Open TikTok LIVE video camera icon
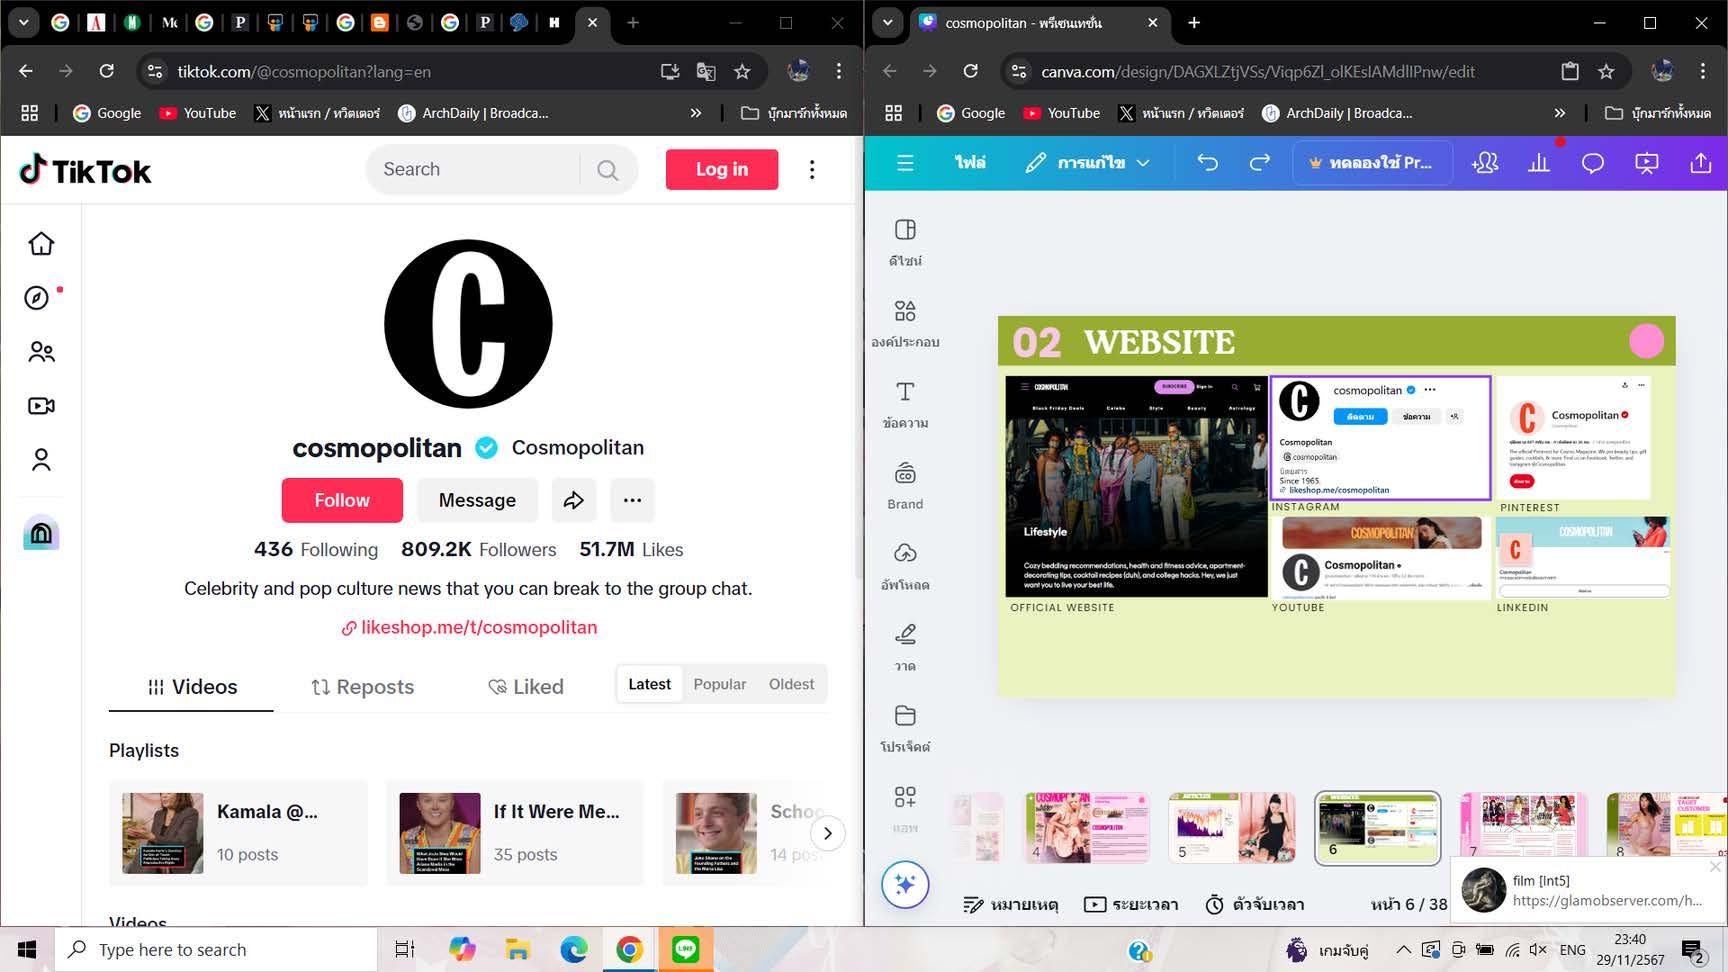Screen dimensions: 1728x972 click(41, 406)
